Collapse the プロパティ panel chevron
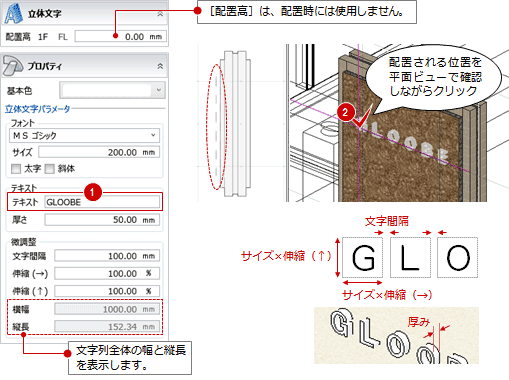The height and width of the screenshot is (380, 509). coord(160,66)
